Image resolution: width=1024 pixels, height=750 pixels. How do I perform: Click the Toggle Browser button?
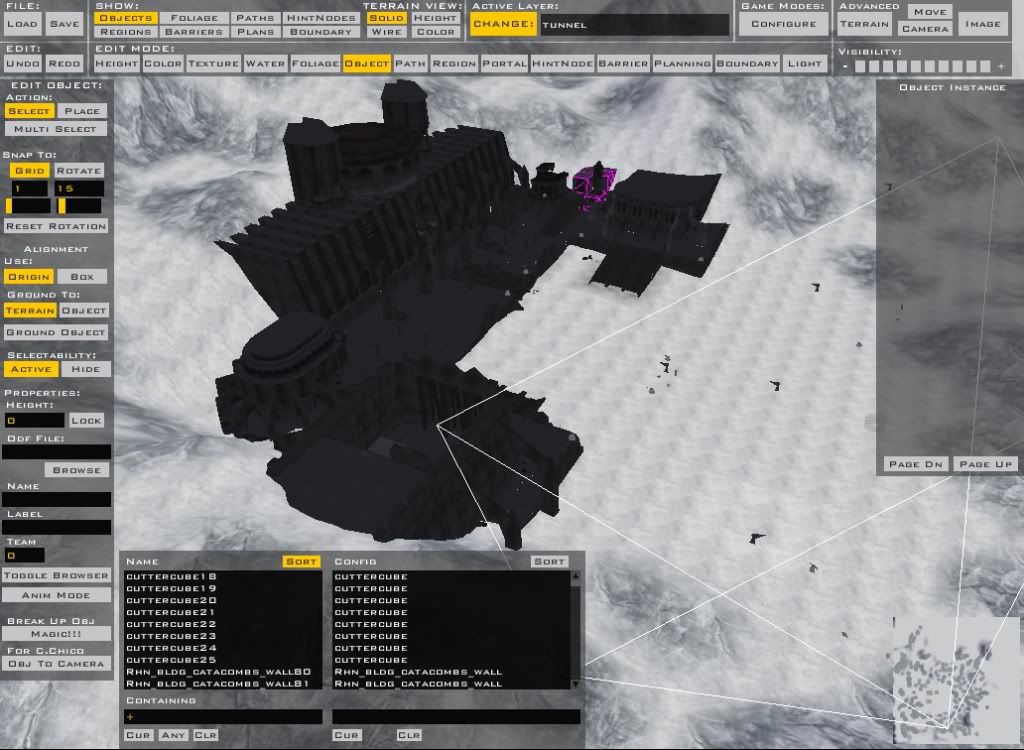pos(56,575)
